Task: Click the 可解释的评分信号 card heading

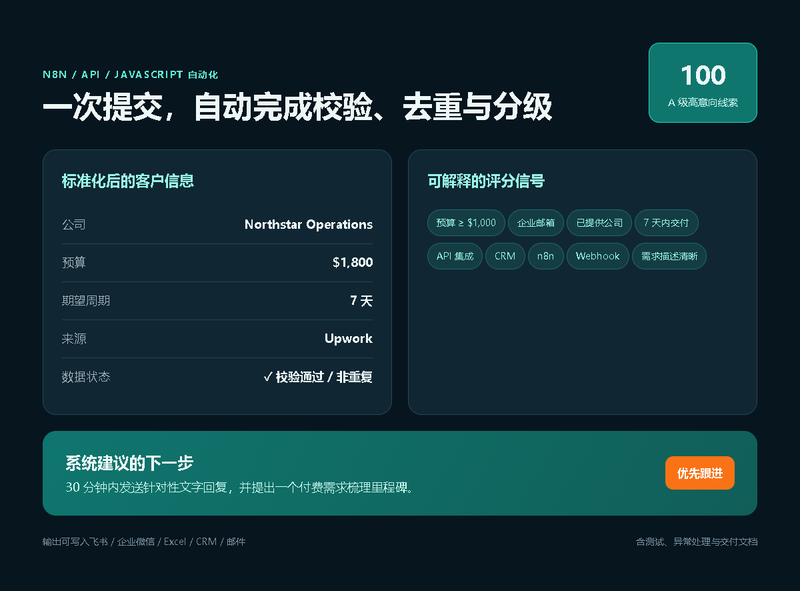Action: click(x=486, y=181)
